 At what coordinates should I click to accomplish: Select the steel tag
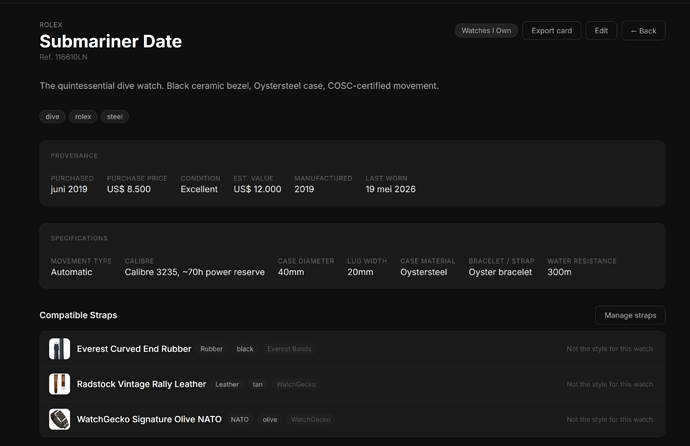tap(115, 117)
